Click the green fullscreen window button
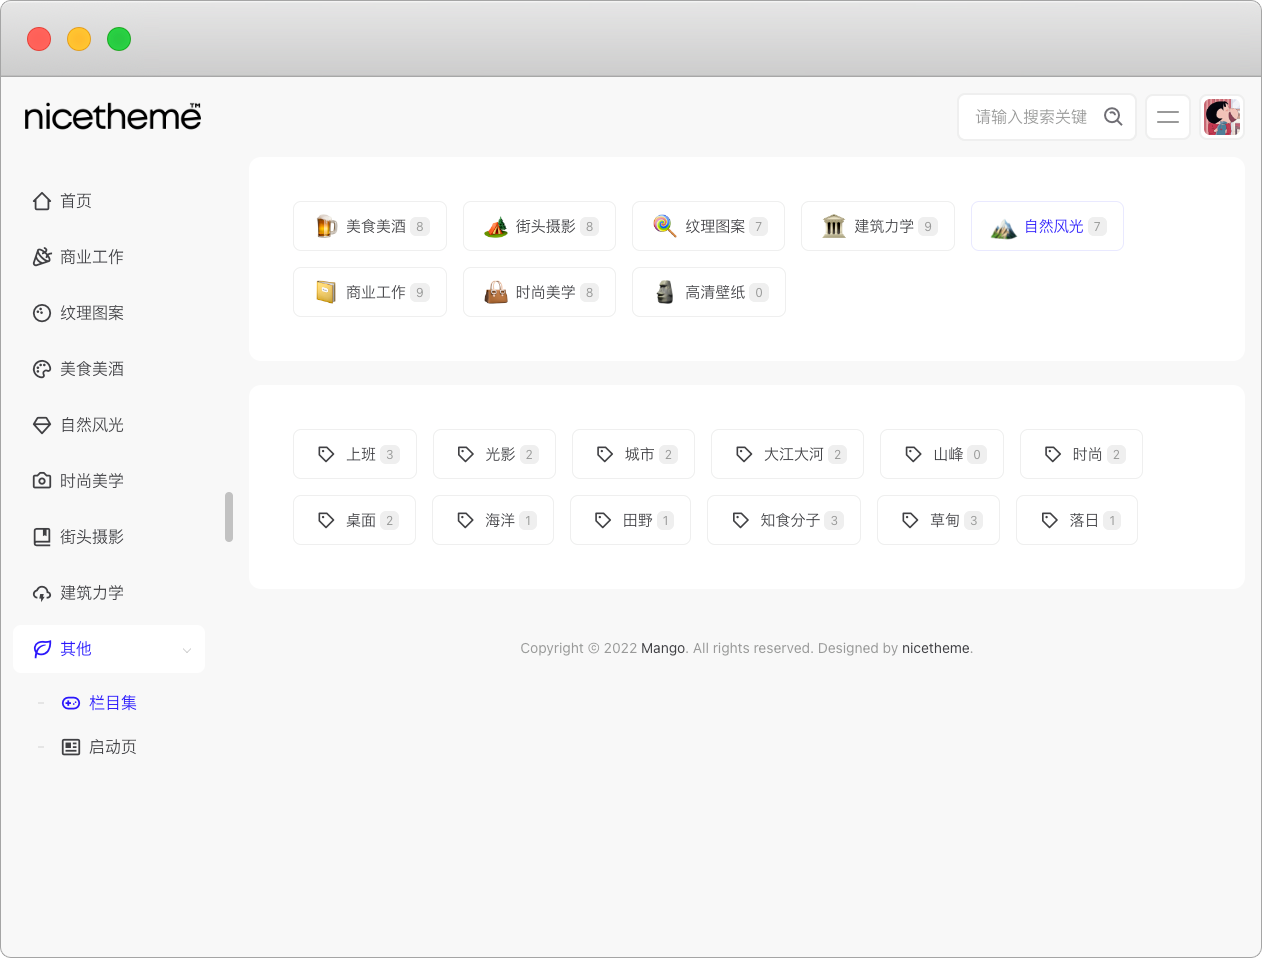The height and width of the screenshot is (958, 1262). coord(119,39)
